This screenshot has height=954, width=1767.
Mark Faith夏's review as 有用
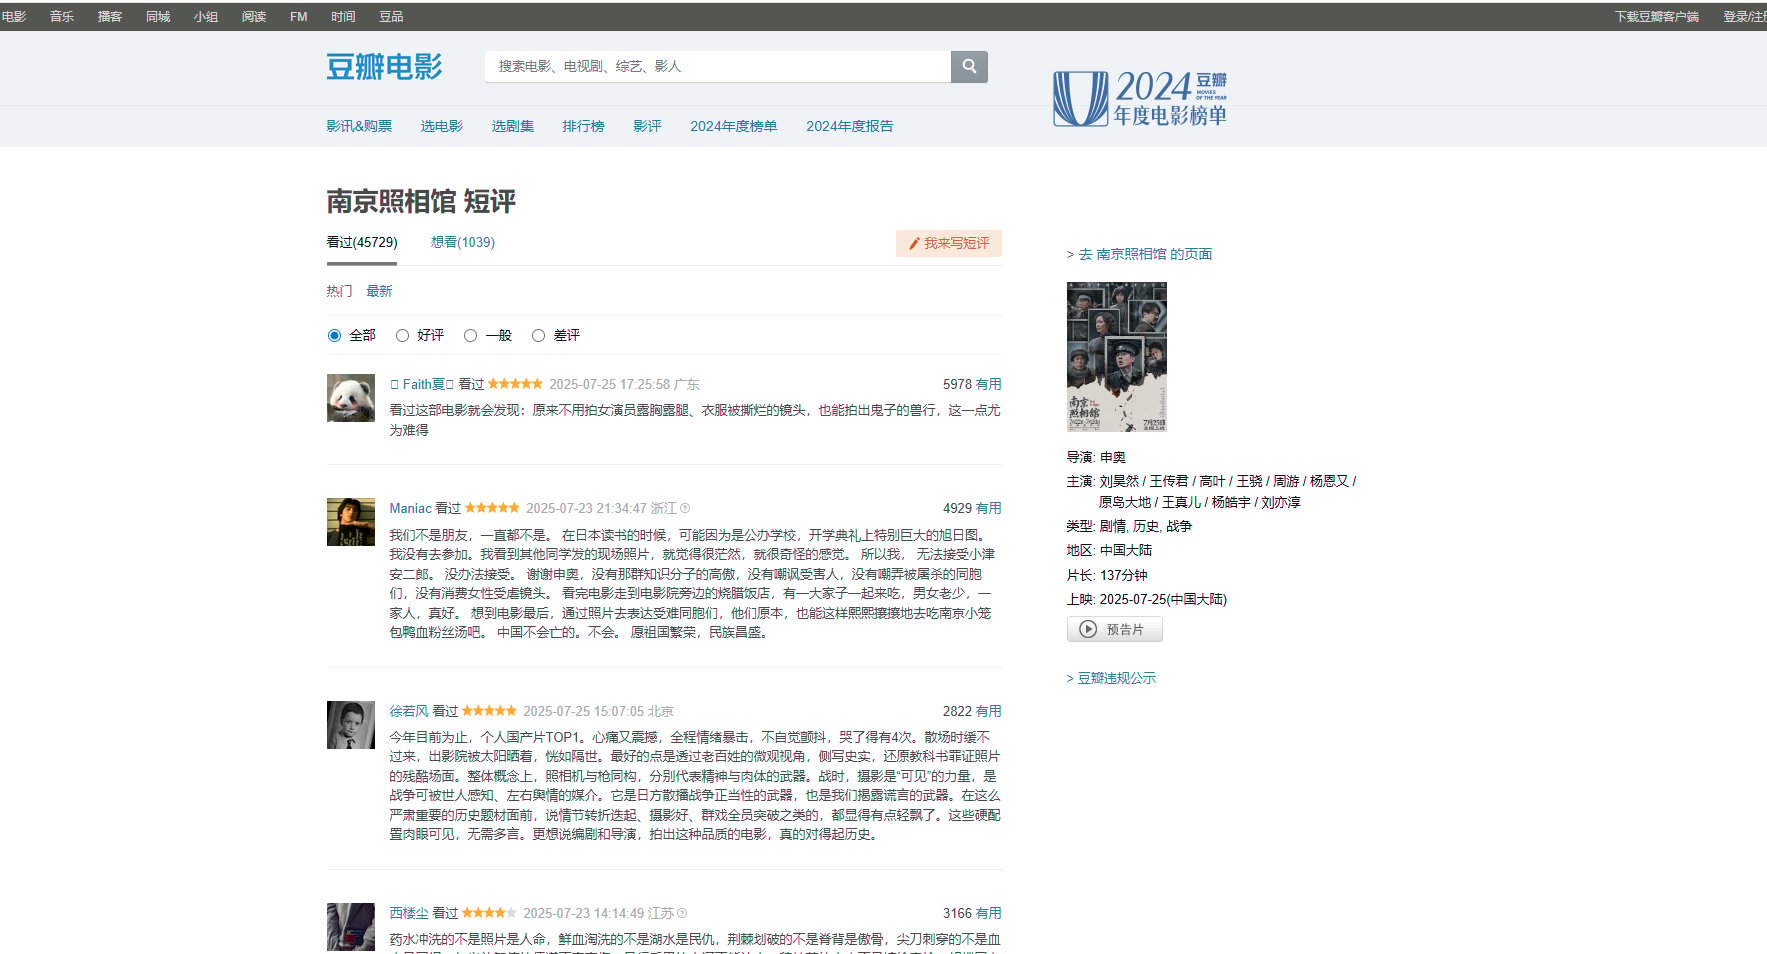coord(988,384)
